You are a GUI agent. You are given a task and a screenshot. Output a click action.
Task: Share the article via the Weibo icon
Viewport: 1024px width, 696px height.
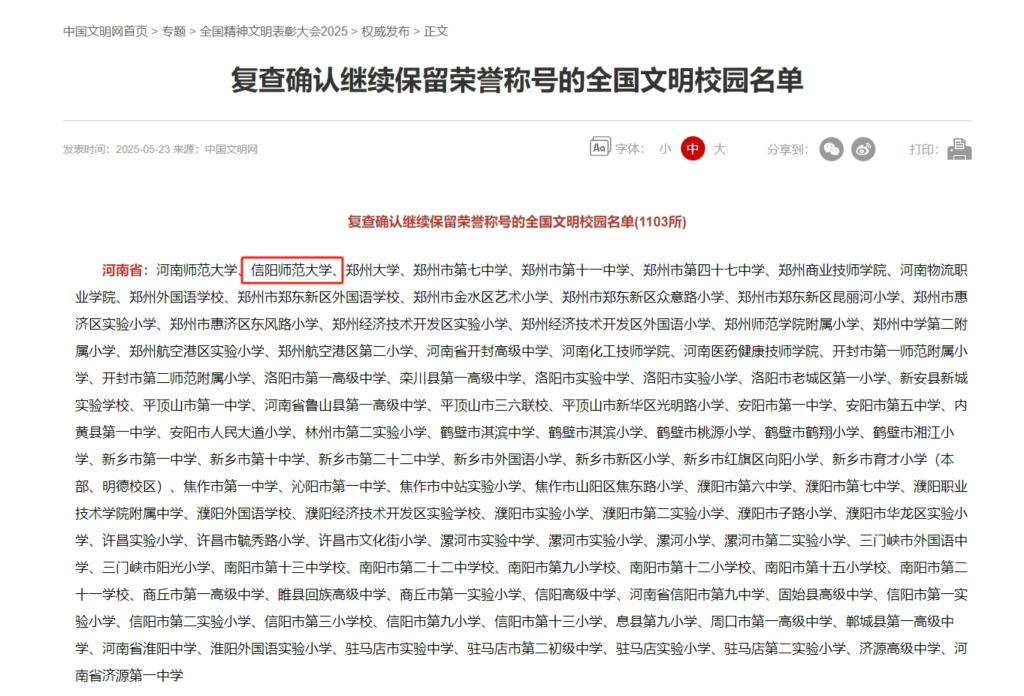coord(863,150)
